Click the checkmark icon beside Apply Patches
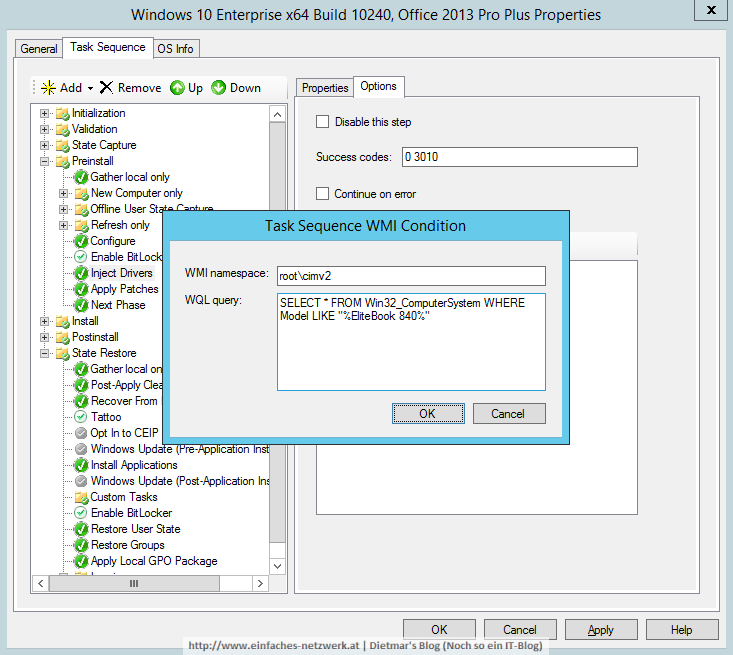733x655 pixels. pyautogui.click(x=81, y=289)
